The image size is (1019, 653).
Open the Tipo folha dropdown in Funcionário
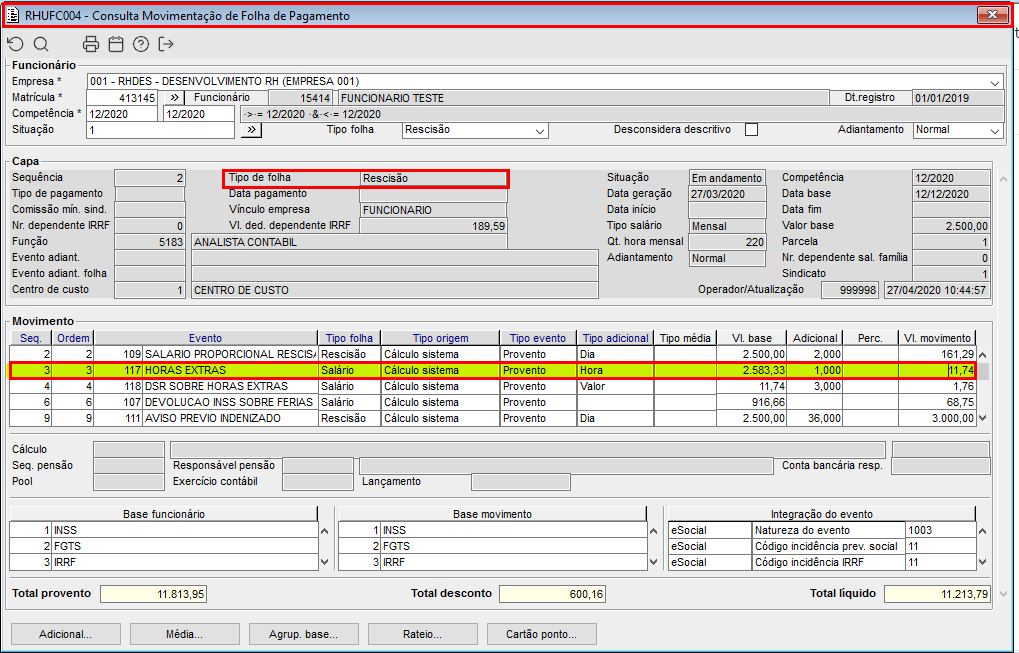[540, 131]
